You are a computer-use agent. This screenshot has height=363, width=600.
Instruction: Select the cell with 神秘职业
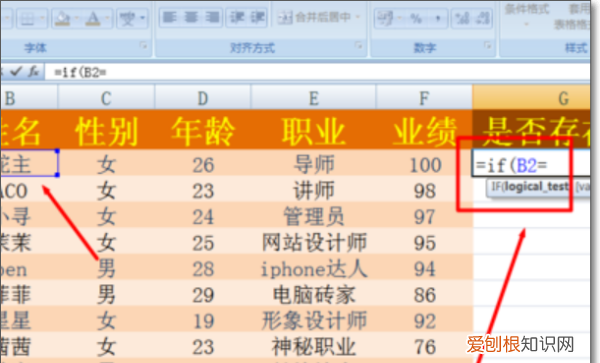[313, 347]
